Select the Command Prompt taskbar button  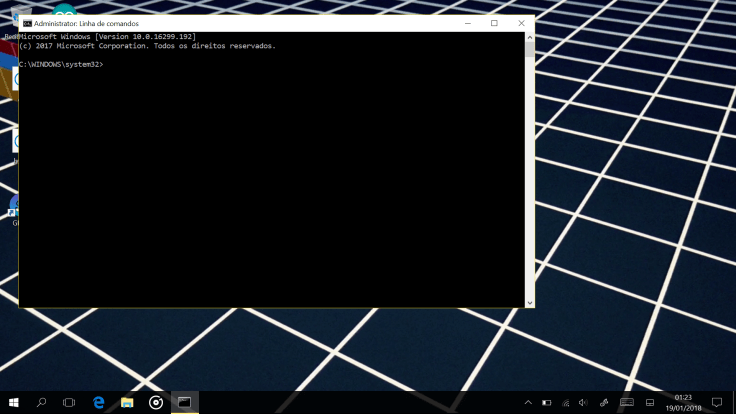tap(184, 402)
